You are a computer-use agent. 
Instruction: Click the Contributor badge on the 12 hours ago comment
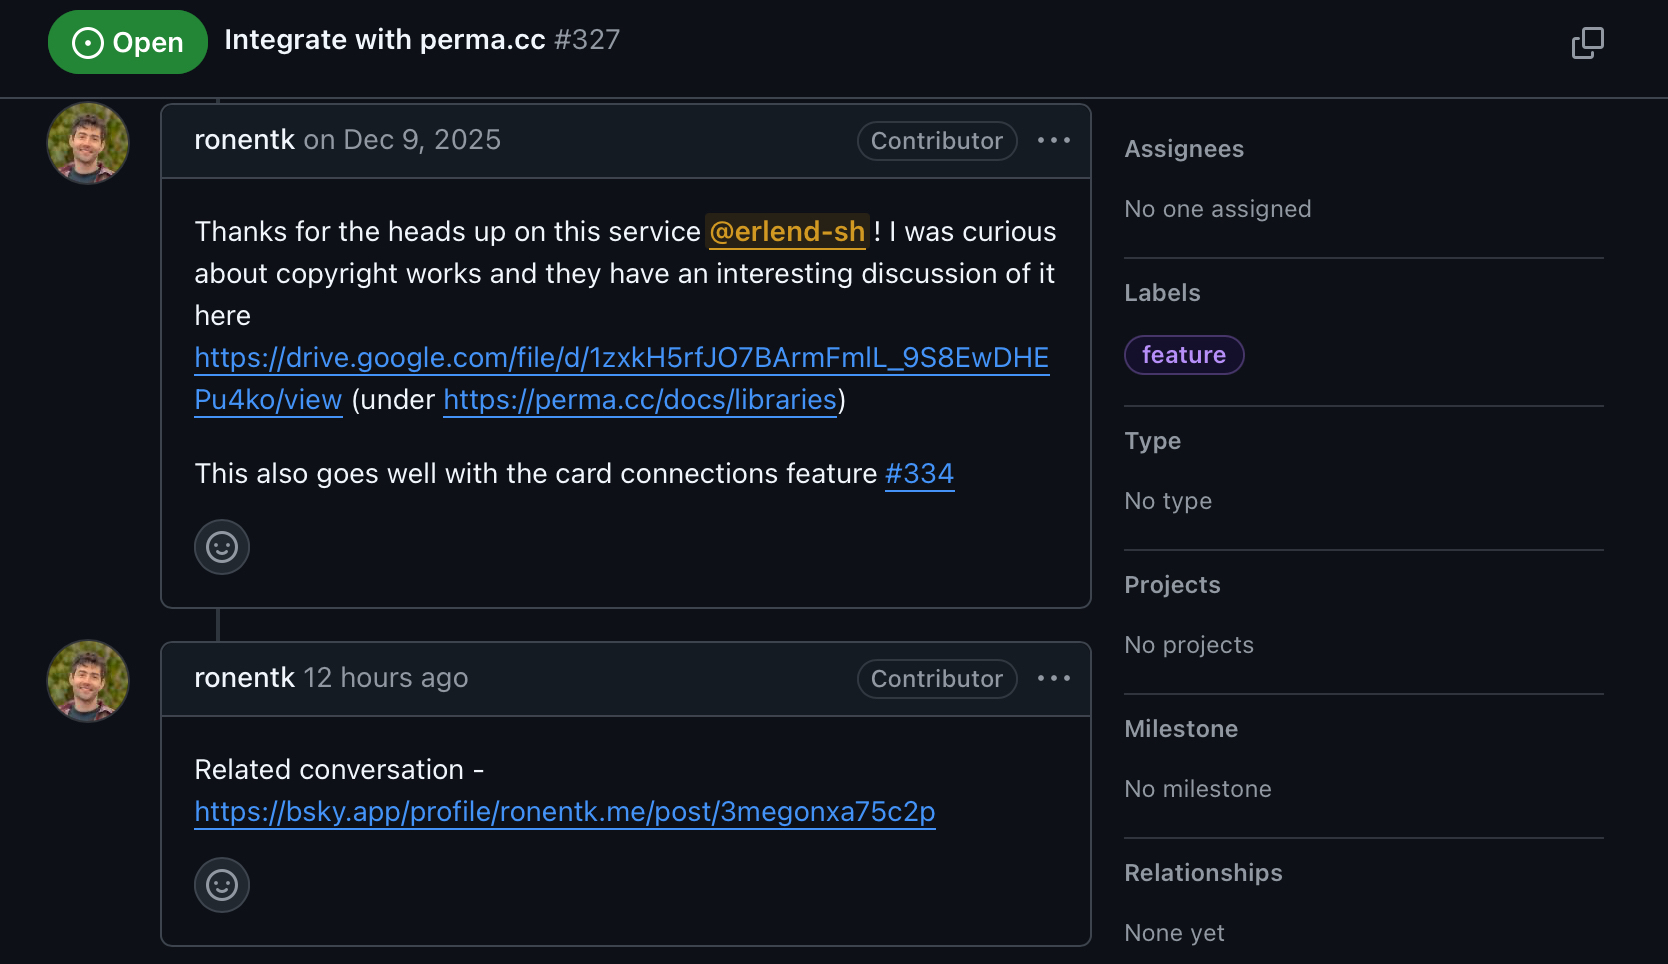pyautogui.click(x=936, y=679)
